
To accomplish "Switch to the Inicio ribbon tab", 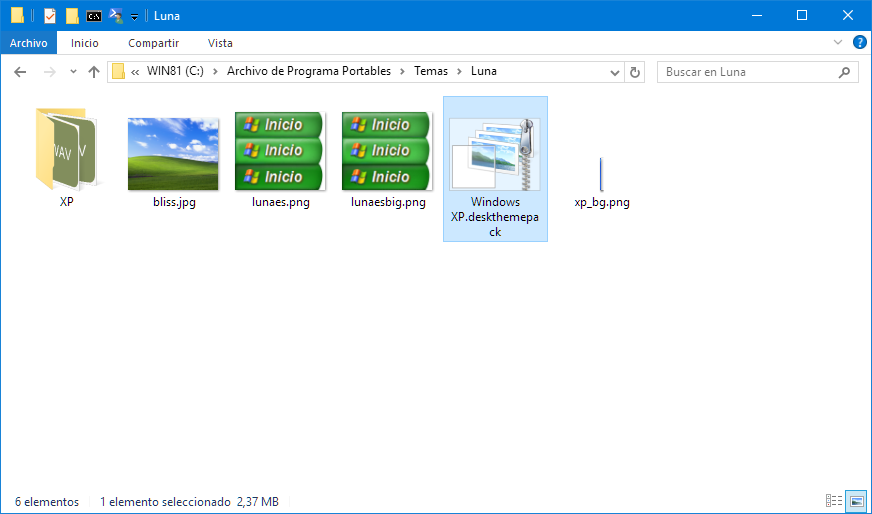I will pyautogui.click(x=85, y=43).
